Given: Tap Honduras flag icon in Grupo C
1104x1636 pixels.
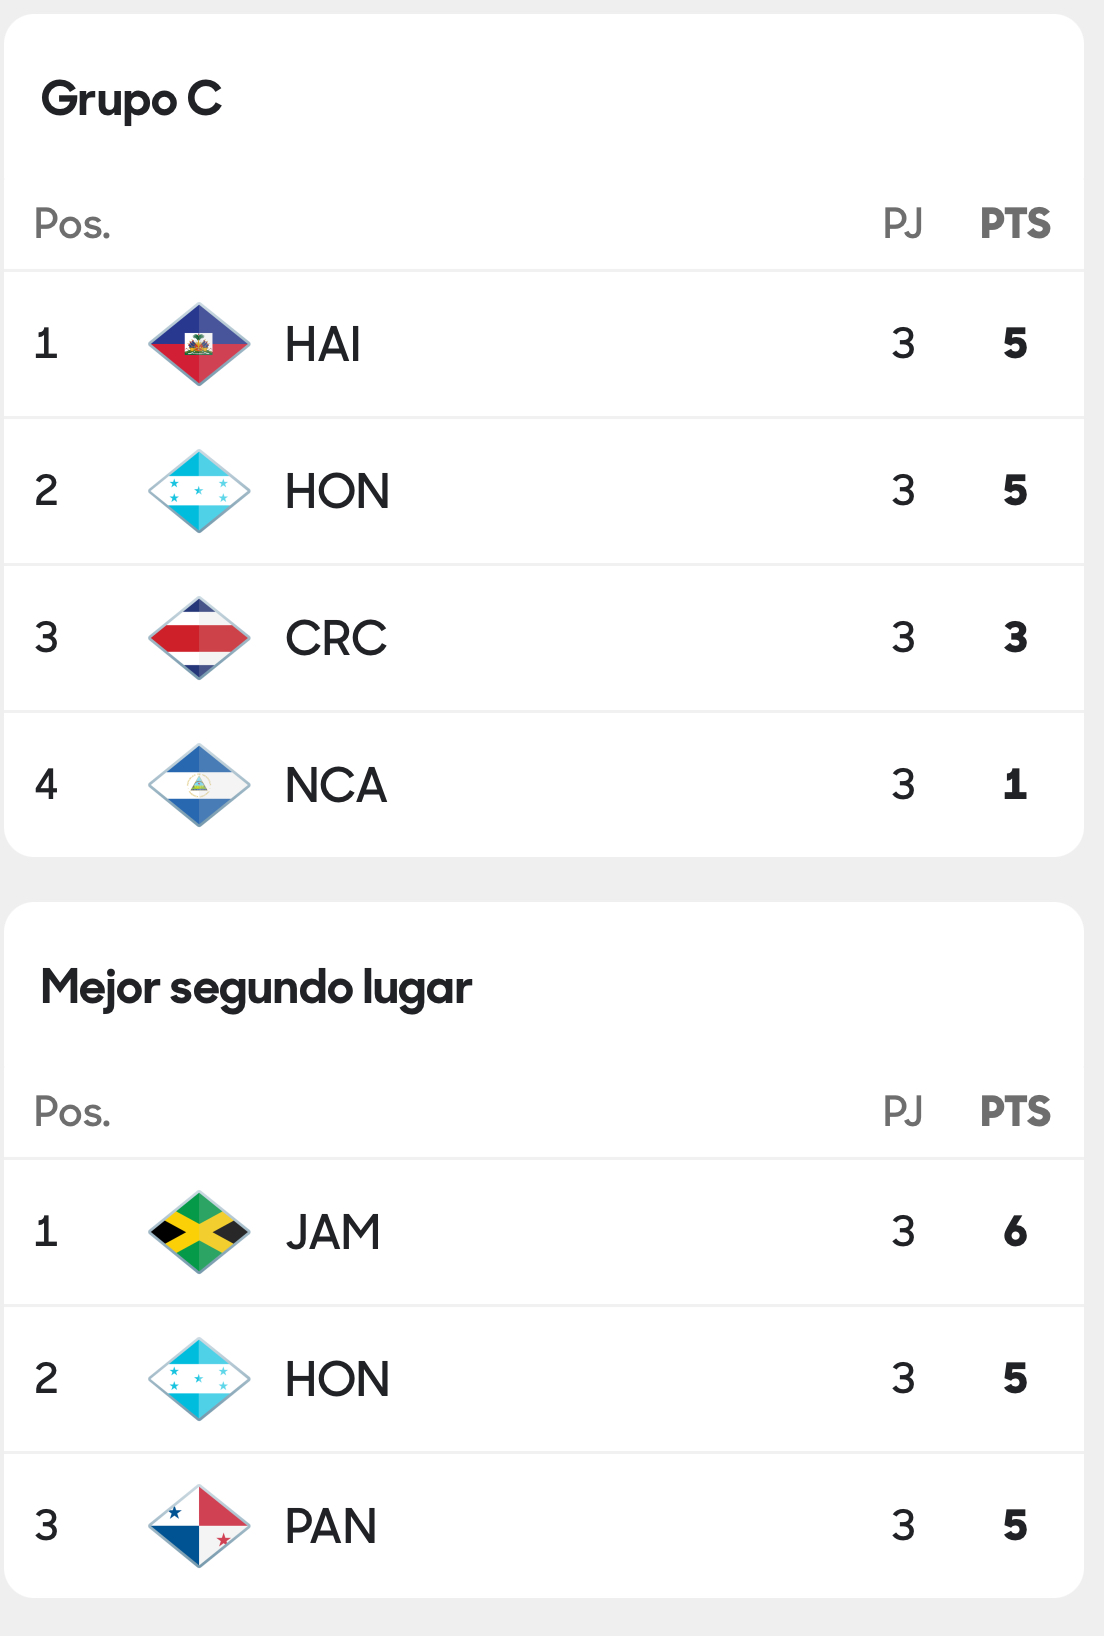Looking at the screenshot, I should click(x=199, y=491).
